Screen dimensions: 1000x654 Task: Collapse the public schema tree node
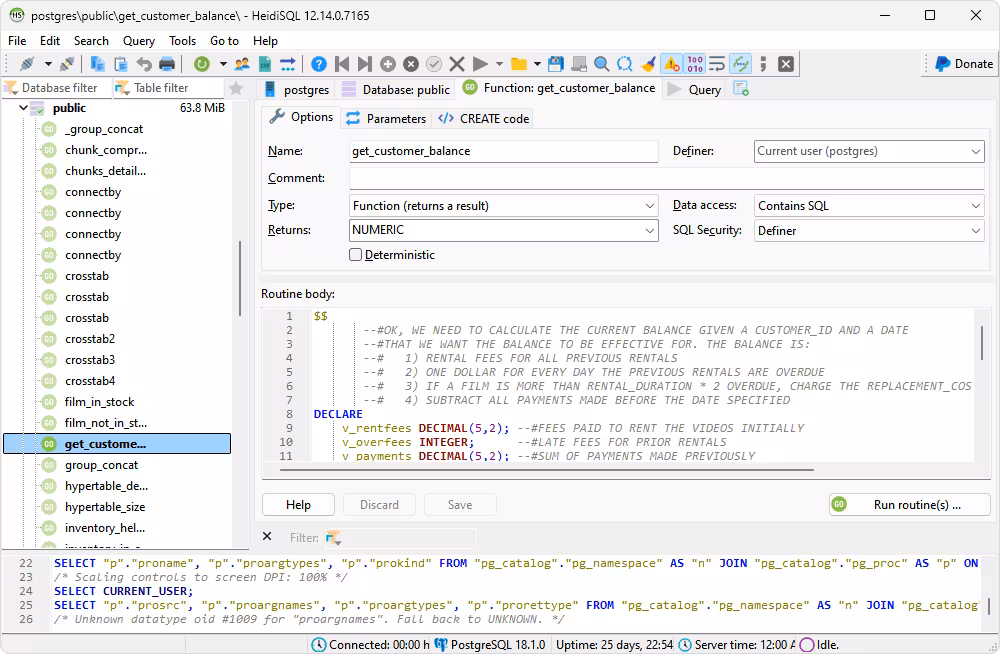coord(23,108)
